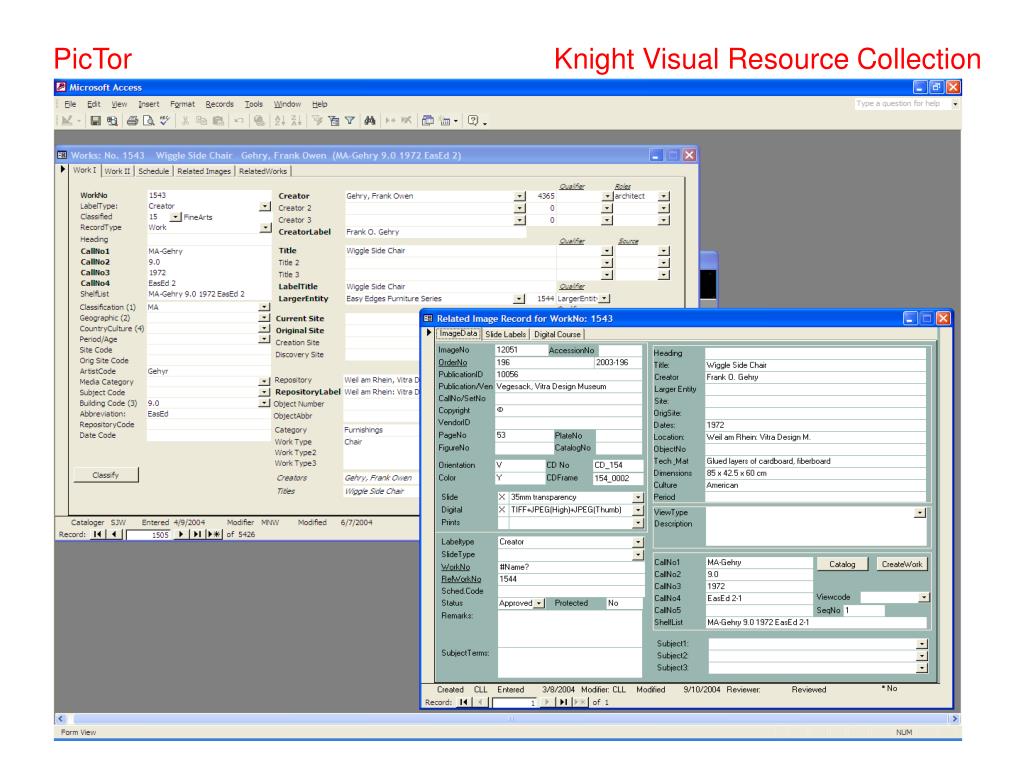
Task: Click the Sort Descending Z-A icon
Action: pyautogui.click(x=296, y=121)
